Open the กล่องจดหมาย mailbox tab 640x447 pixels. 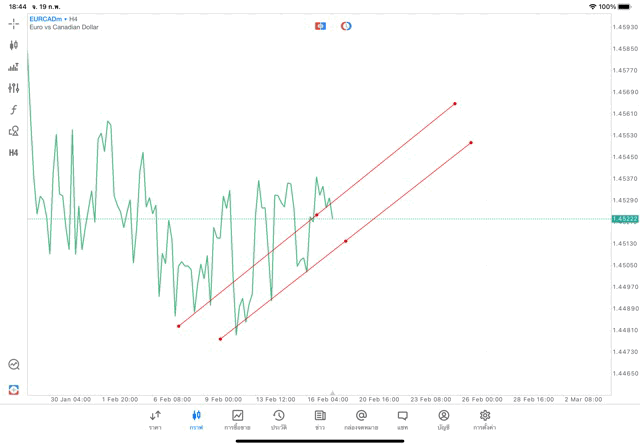tap(361, 420)
